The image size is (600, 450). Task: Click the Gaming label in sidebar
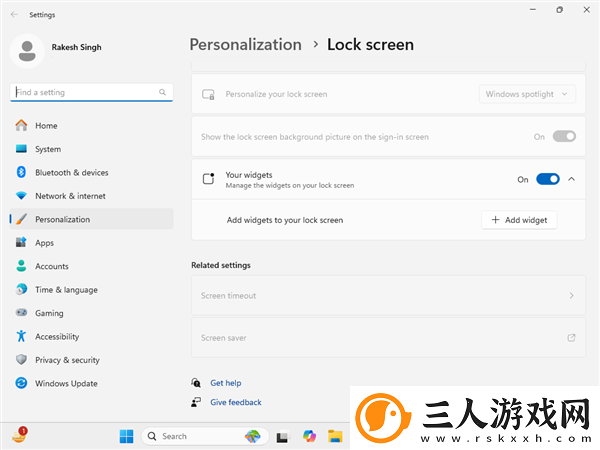[49, 313]
